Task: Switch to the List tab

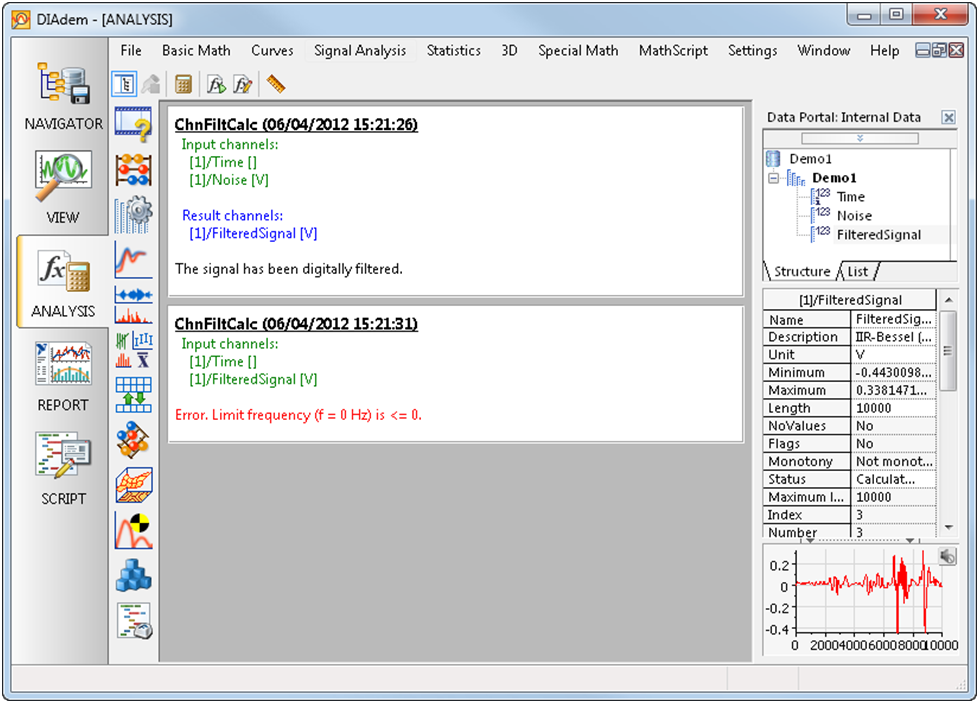Action: [858, 272]
